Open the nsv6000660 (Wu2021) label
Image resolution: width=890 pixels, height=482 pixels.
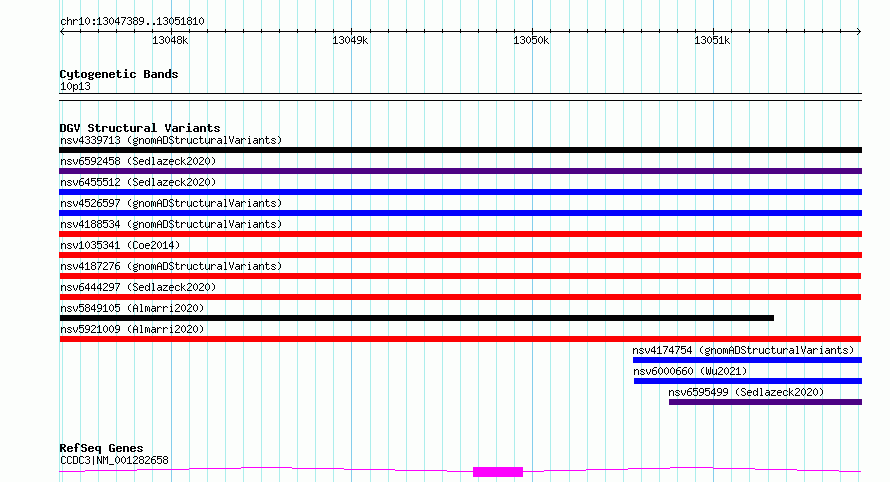[690, 371]
